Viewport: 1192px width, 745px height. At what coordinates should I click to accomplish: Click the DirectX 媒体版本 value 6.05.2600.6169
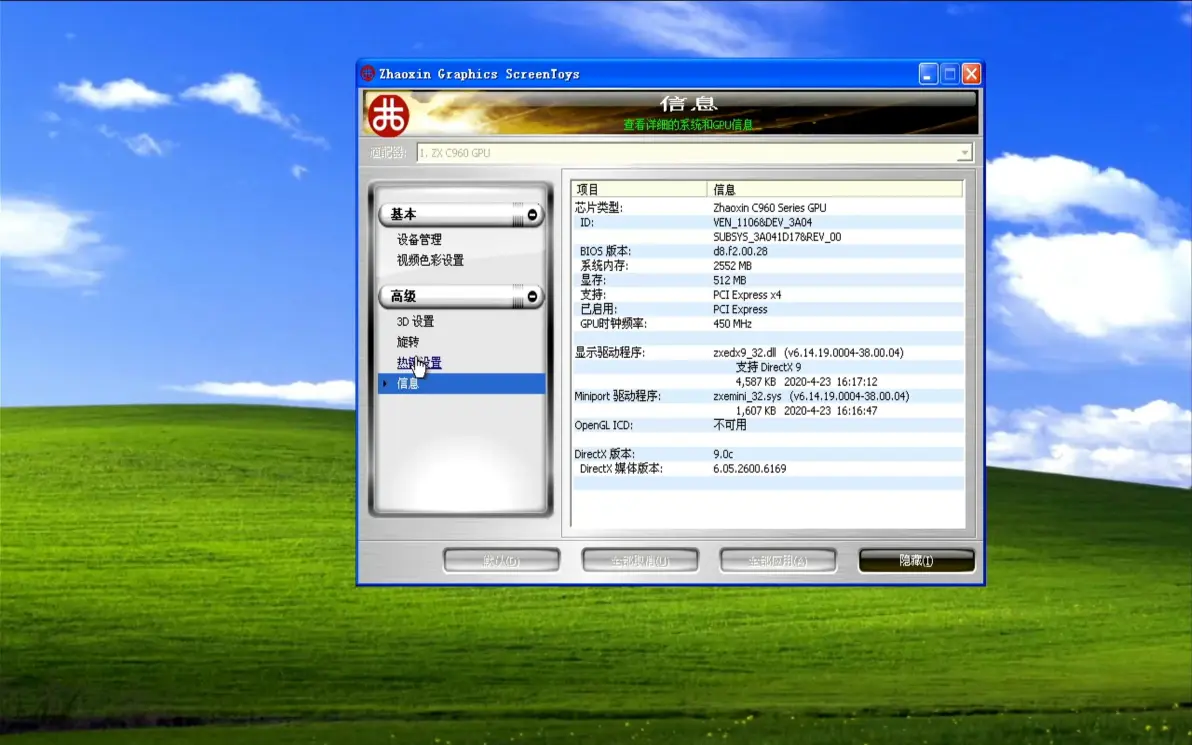coord(750,468)
